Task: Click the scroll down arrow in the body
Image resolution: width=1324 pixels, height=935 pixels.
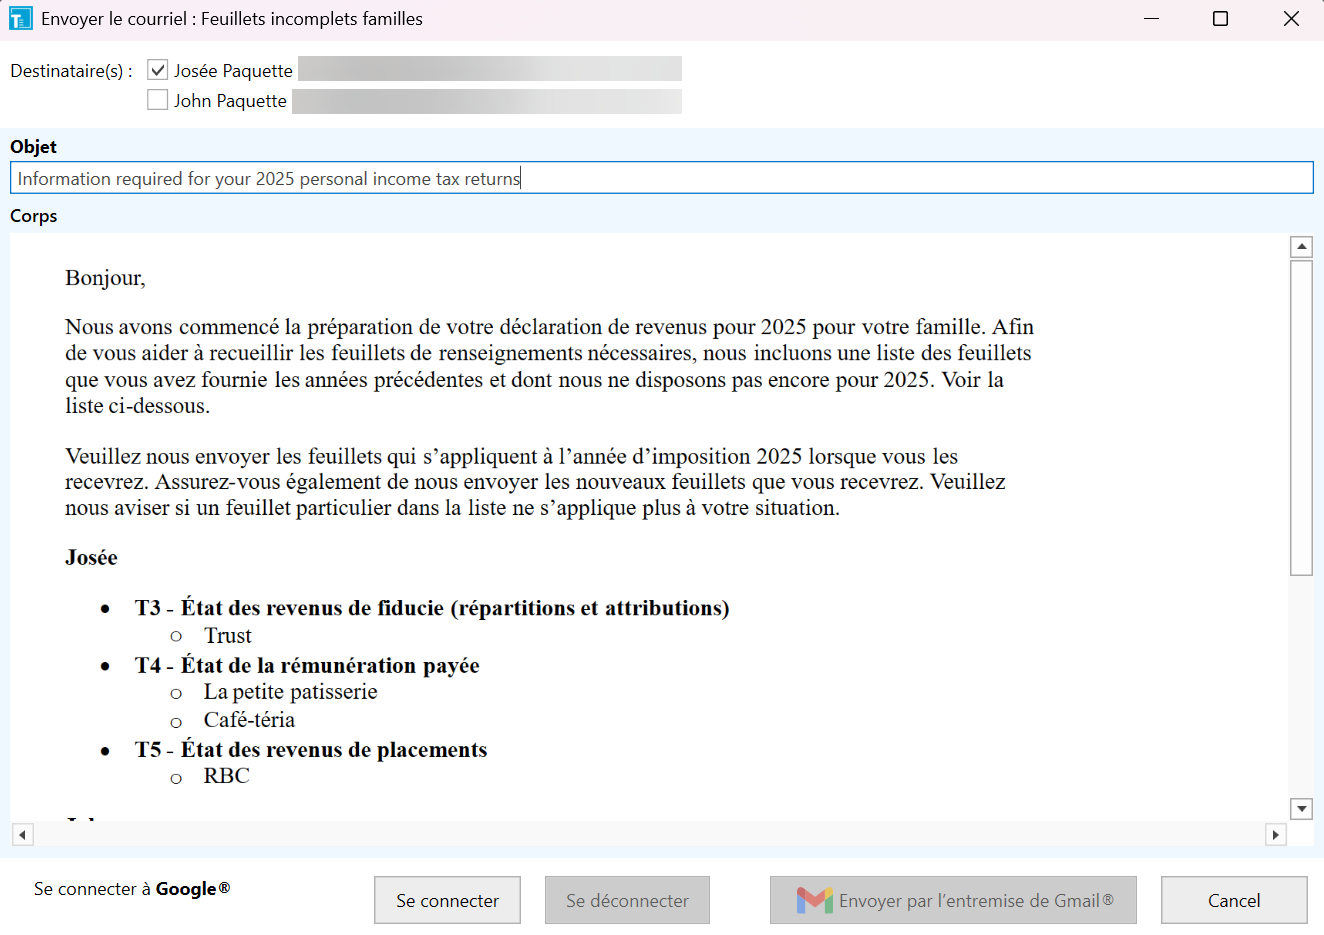Action: [x=1301, y=808]
